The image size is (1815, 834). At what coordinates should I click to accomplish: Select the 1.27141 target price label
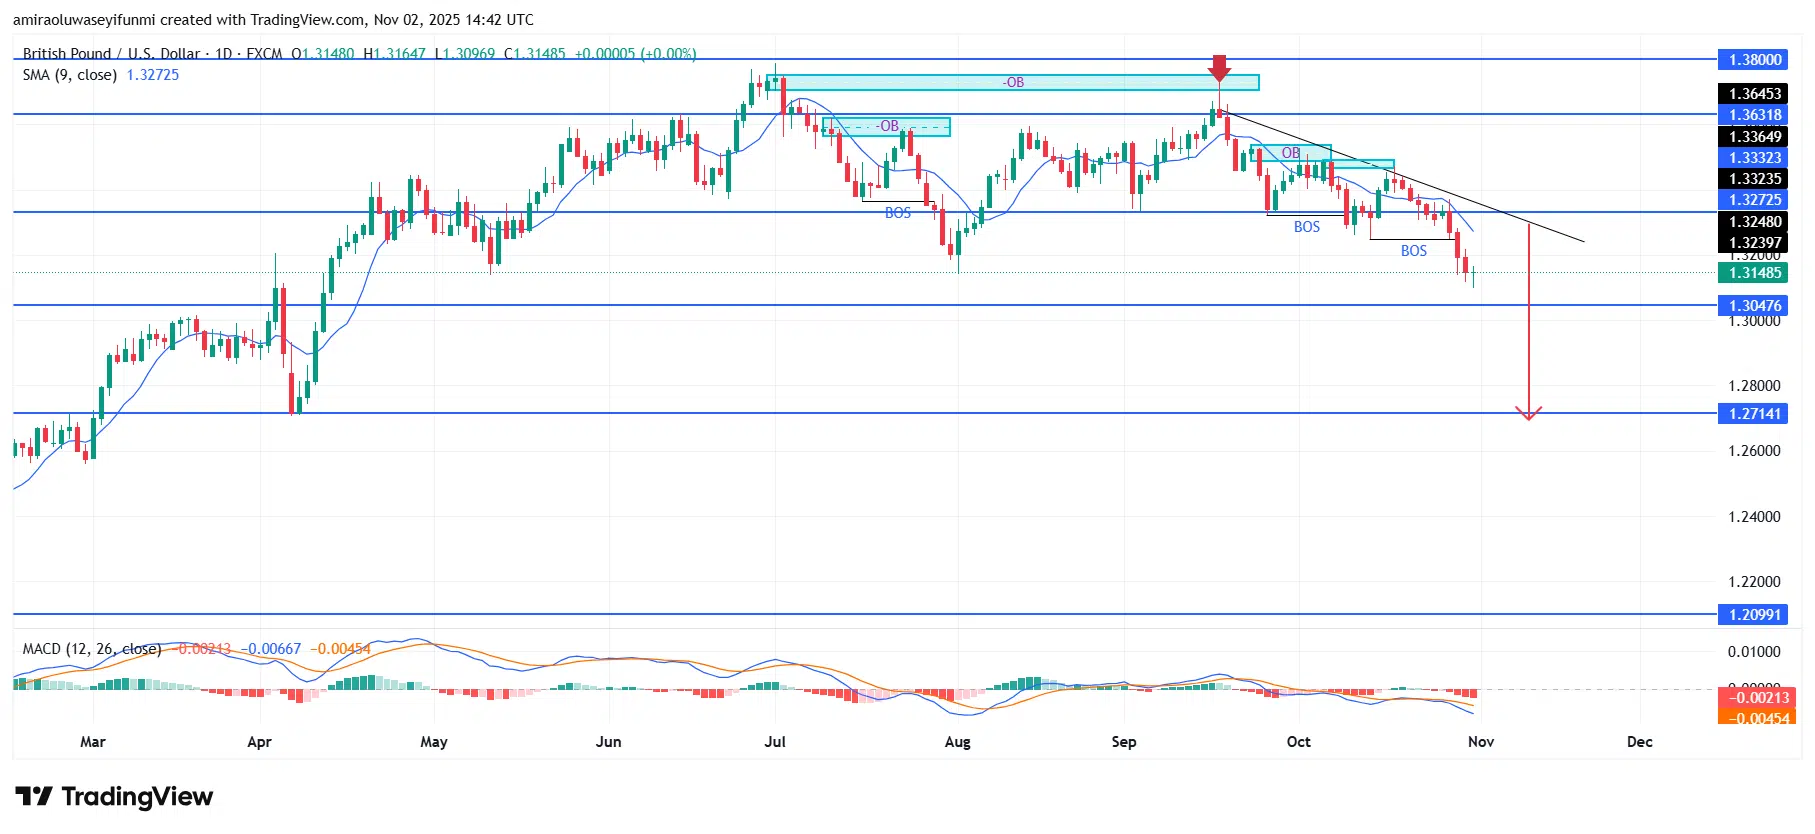[1755, 414]
